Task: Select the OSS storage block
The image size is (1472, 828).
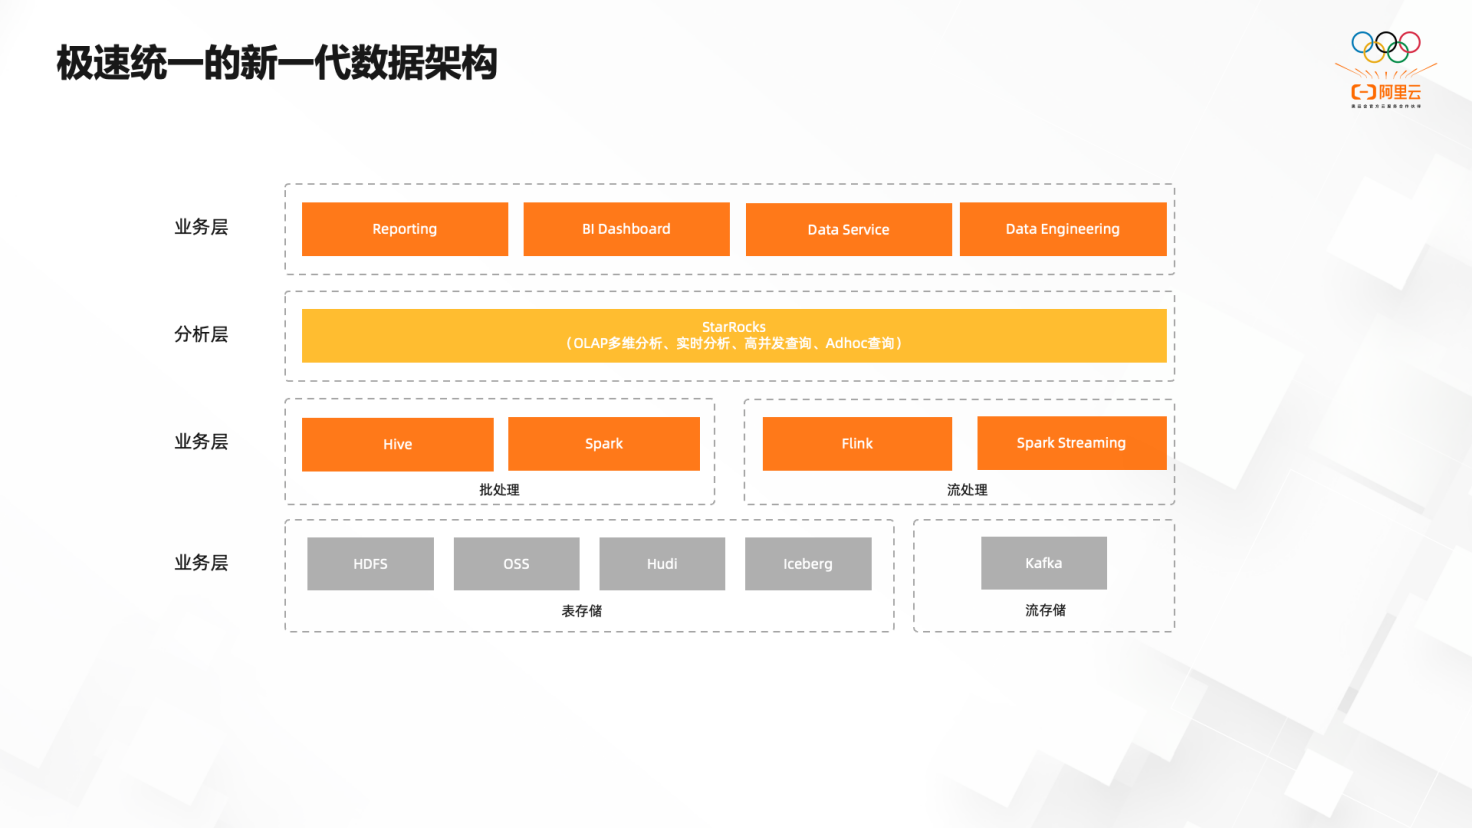Action: [516, 564]
